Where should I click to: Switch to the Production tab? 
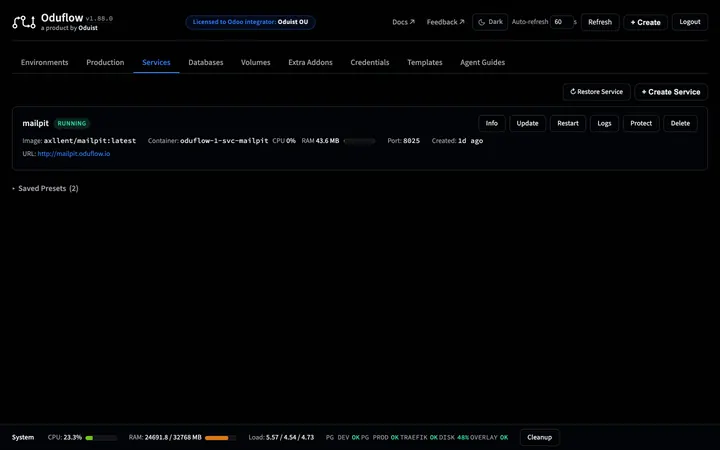(105, 62)
